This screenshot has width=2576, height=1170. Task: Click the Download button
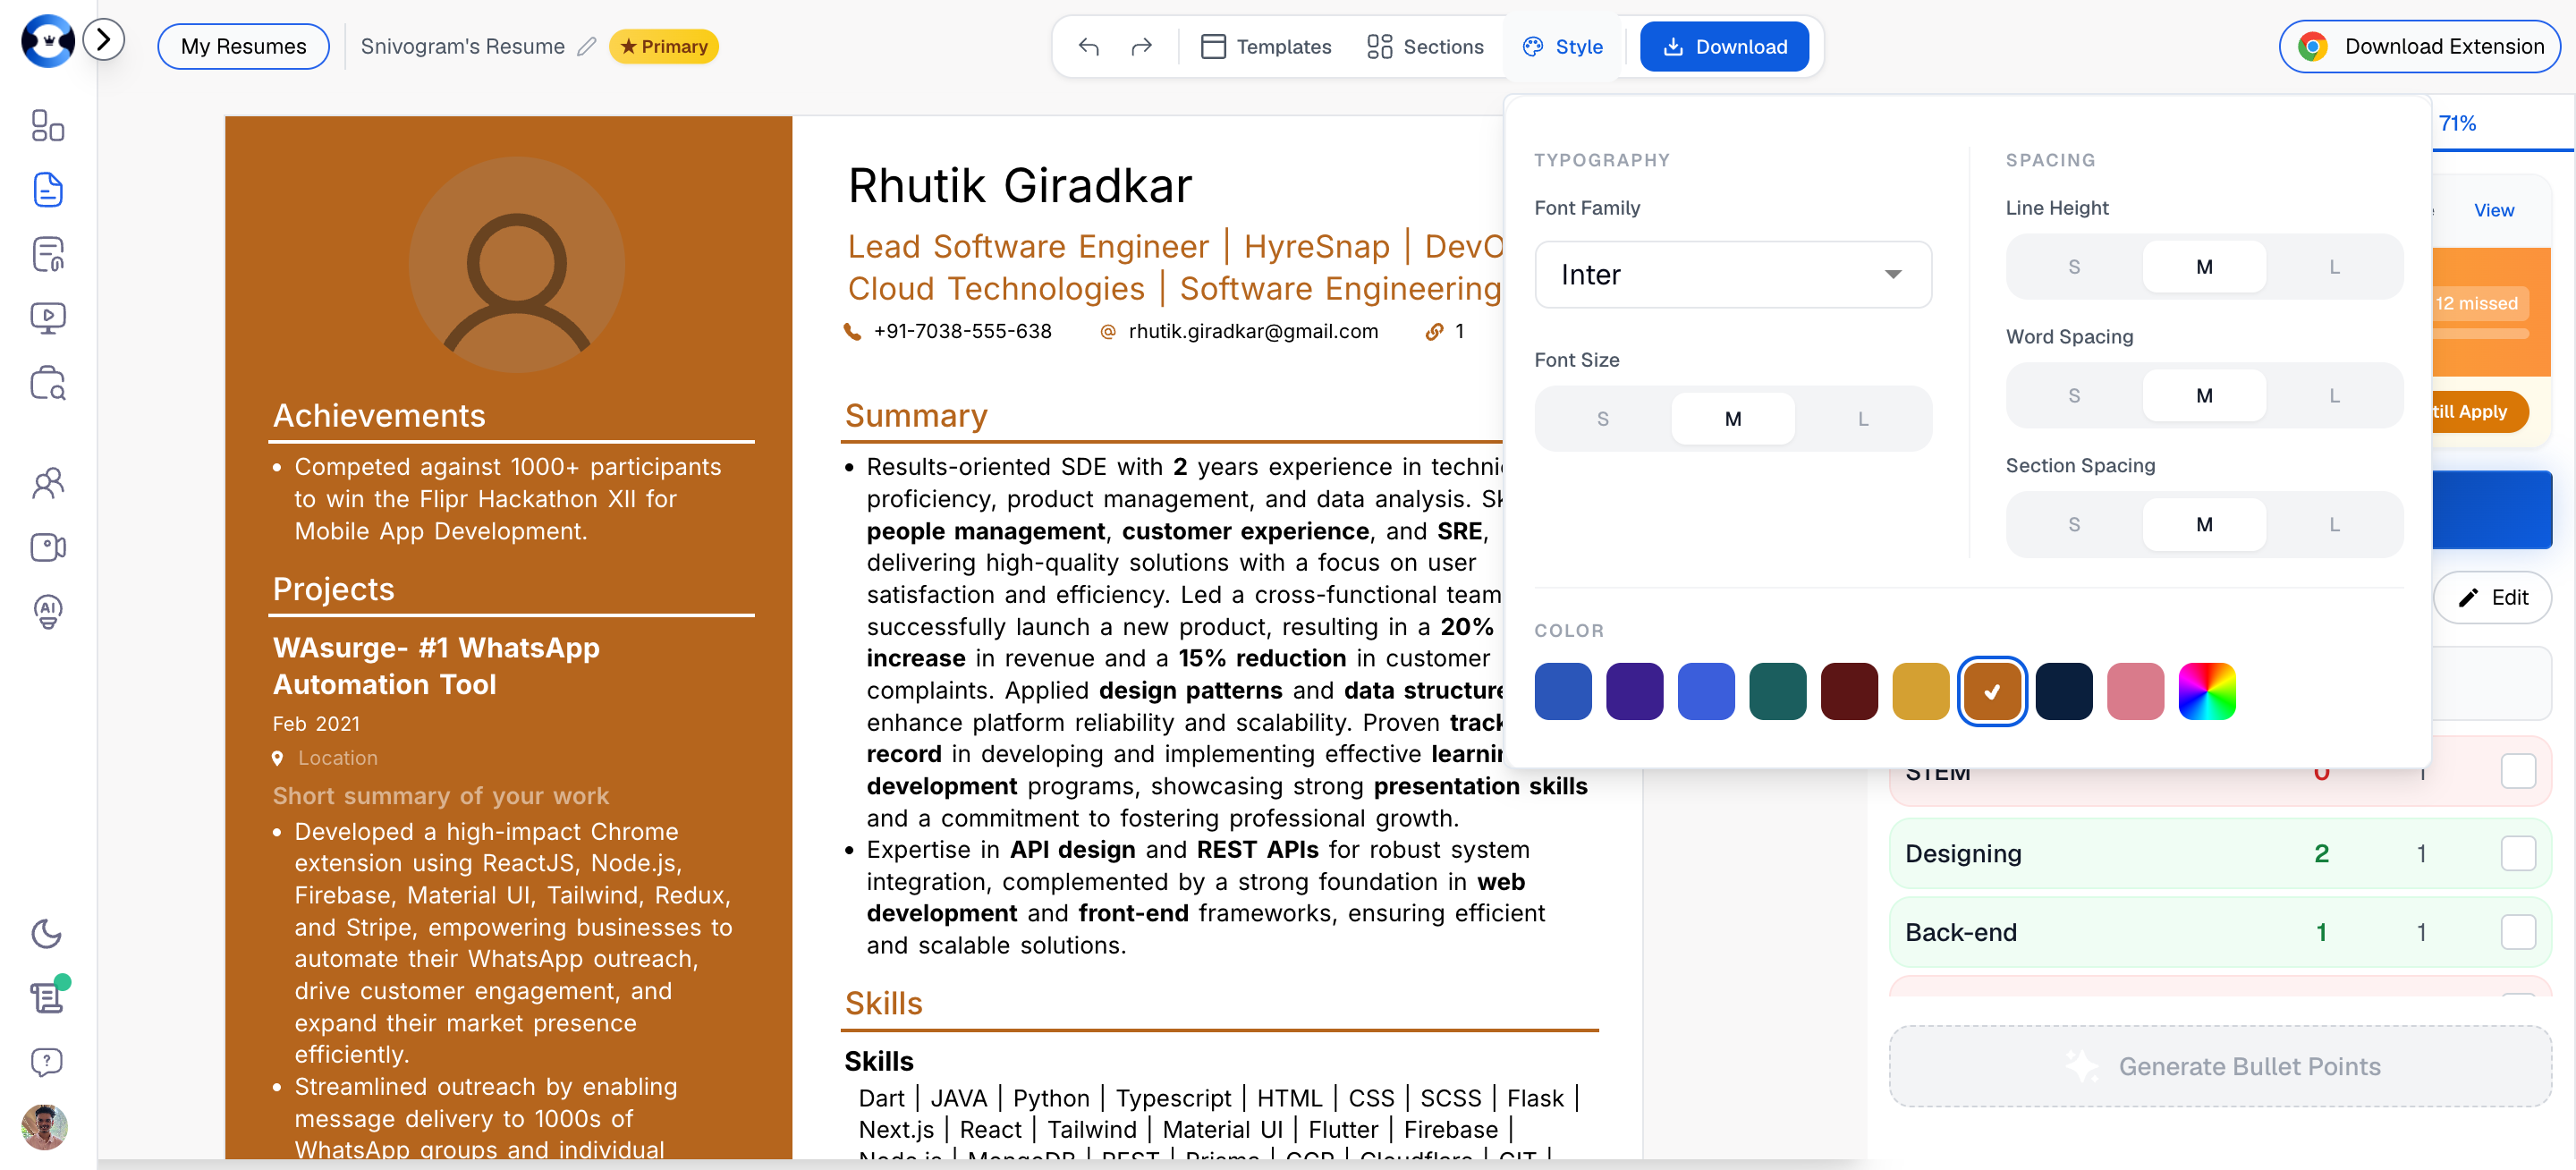[1724, 46]
